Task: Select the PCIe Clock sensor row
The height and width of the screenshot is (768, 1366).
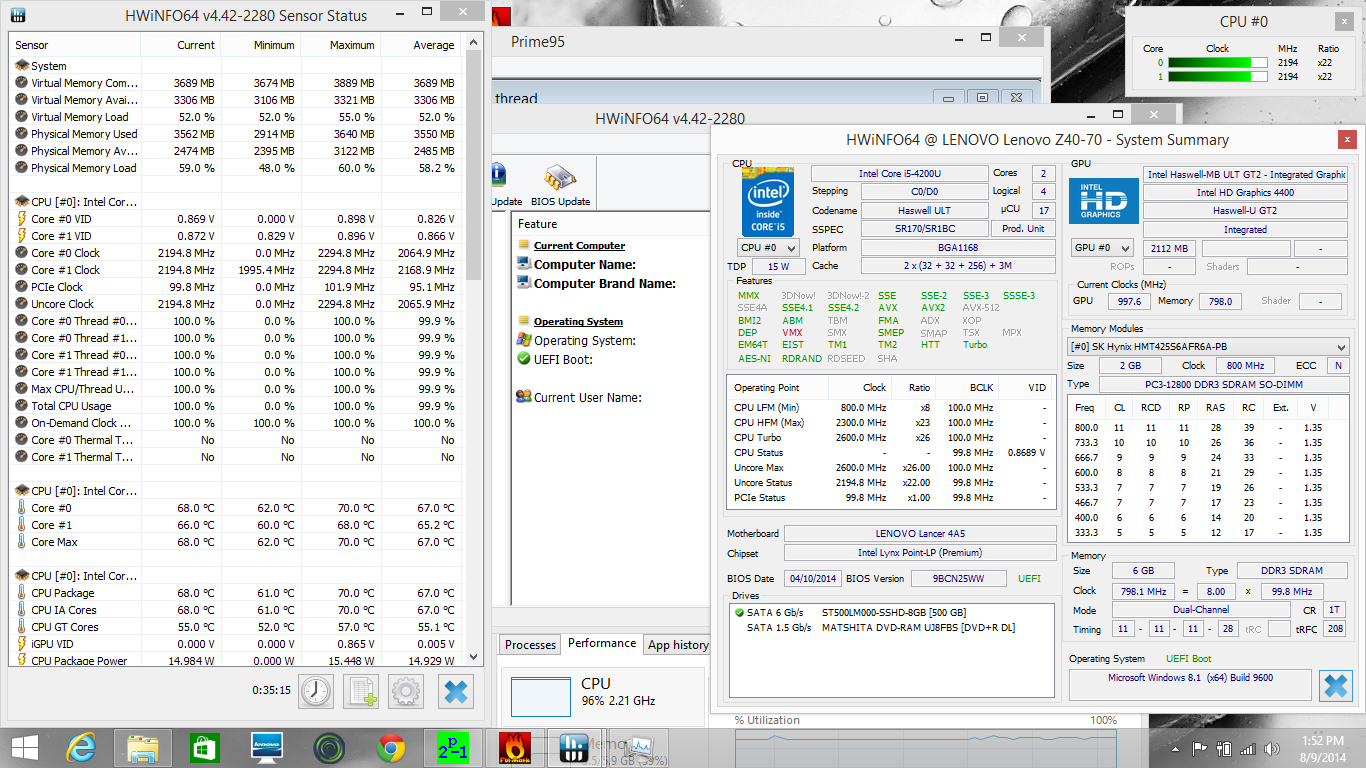Action: (236, 287)
